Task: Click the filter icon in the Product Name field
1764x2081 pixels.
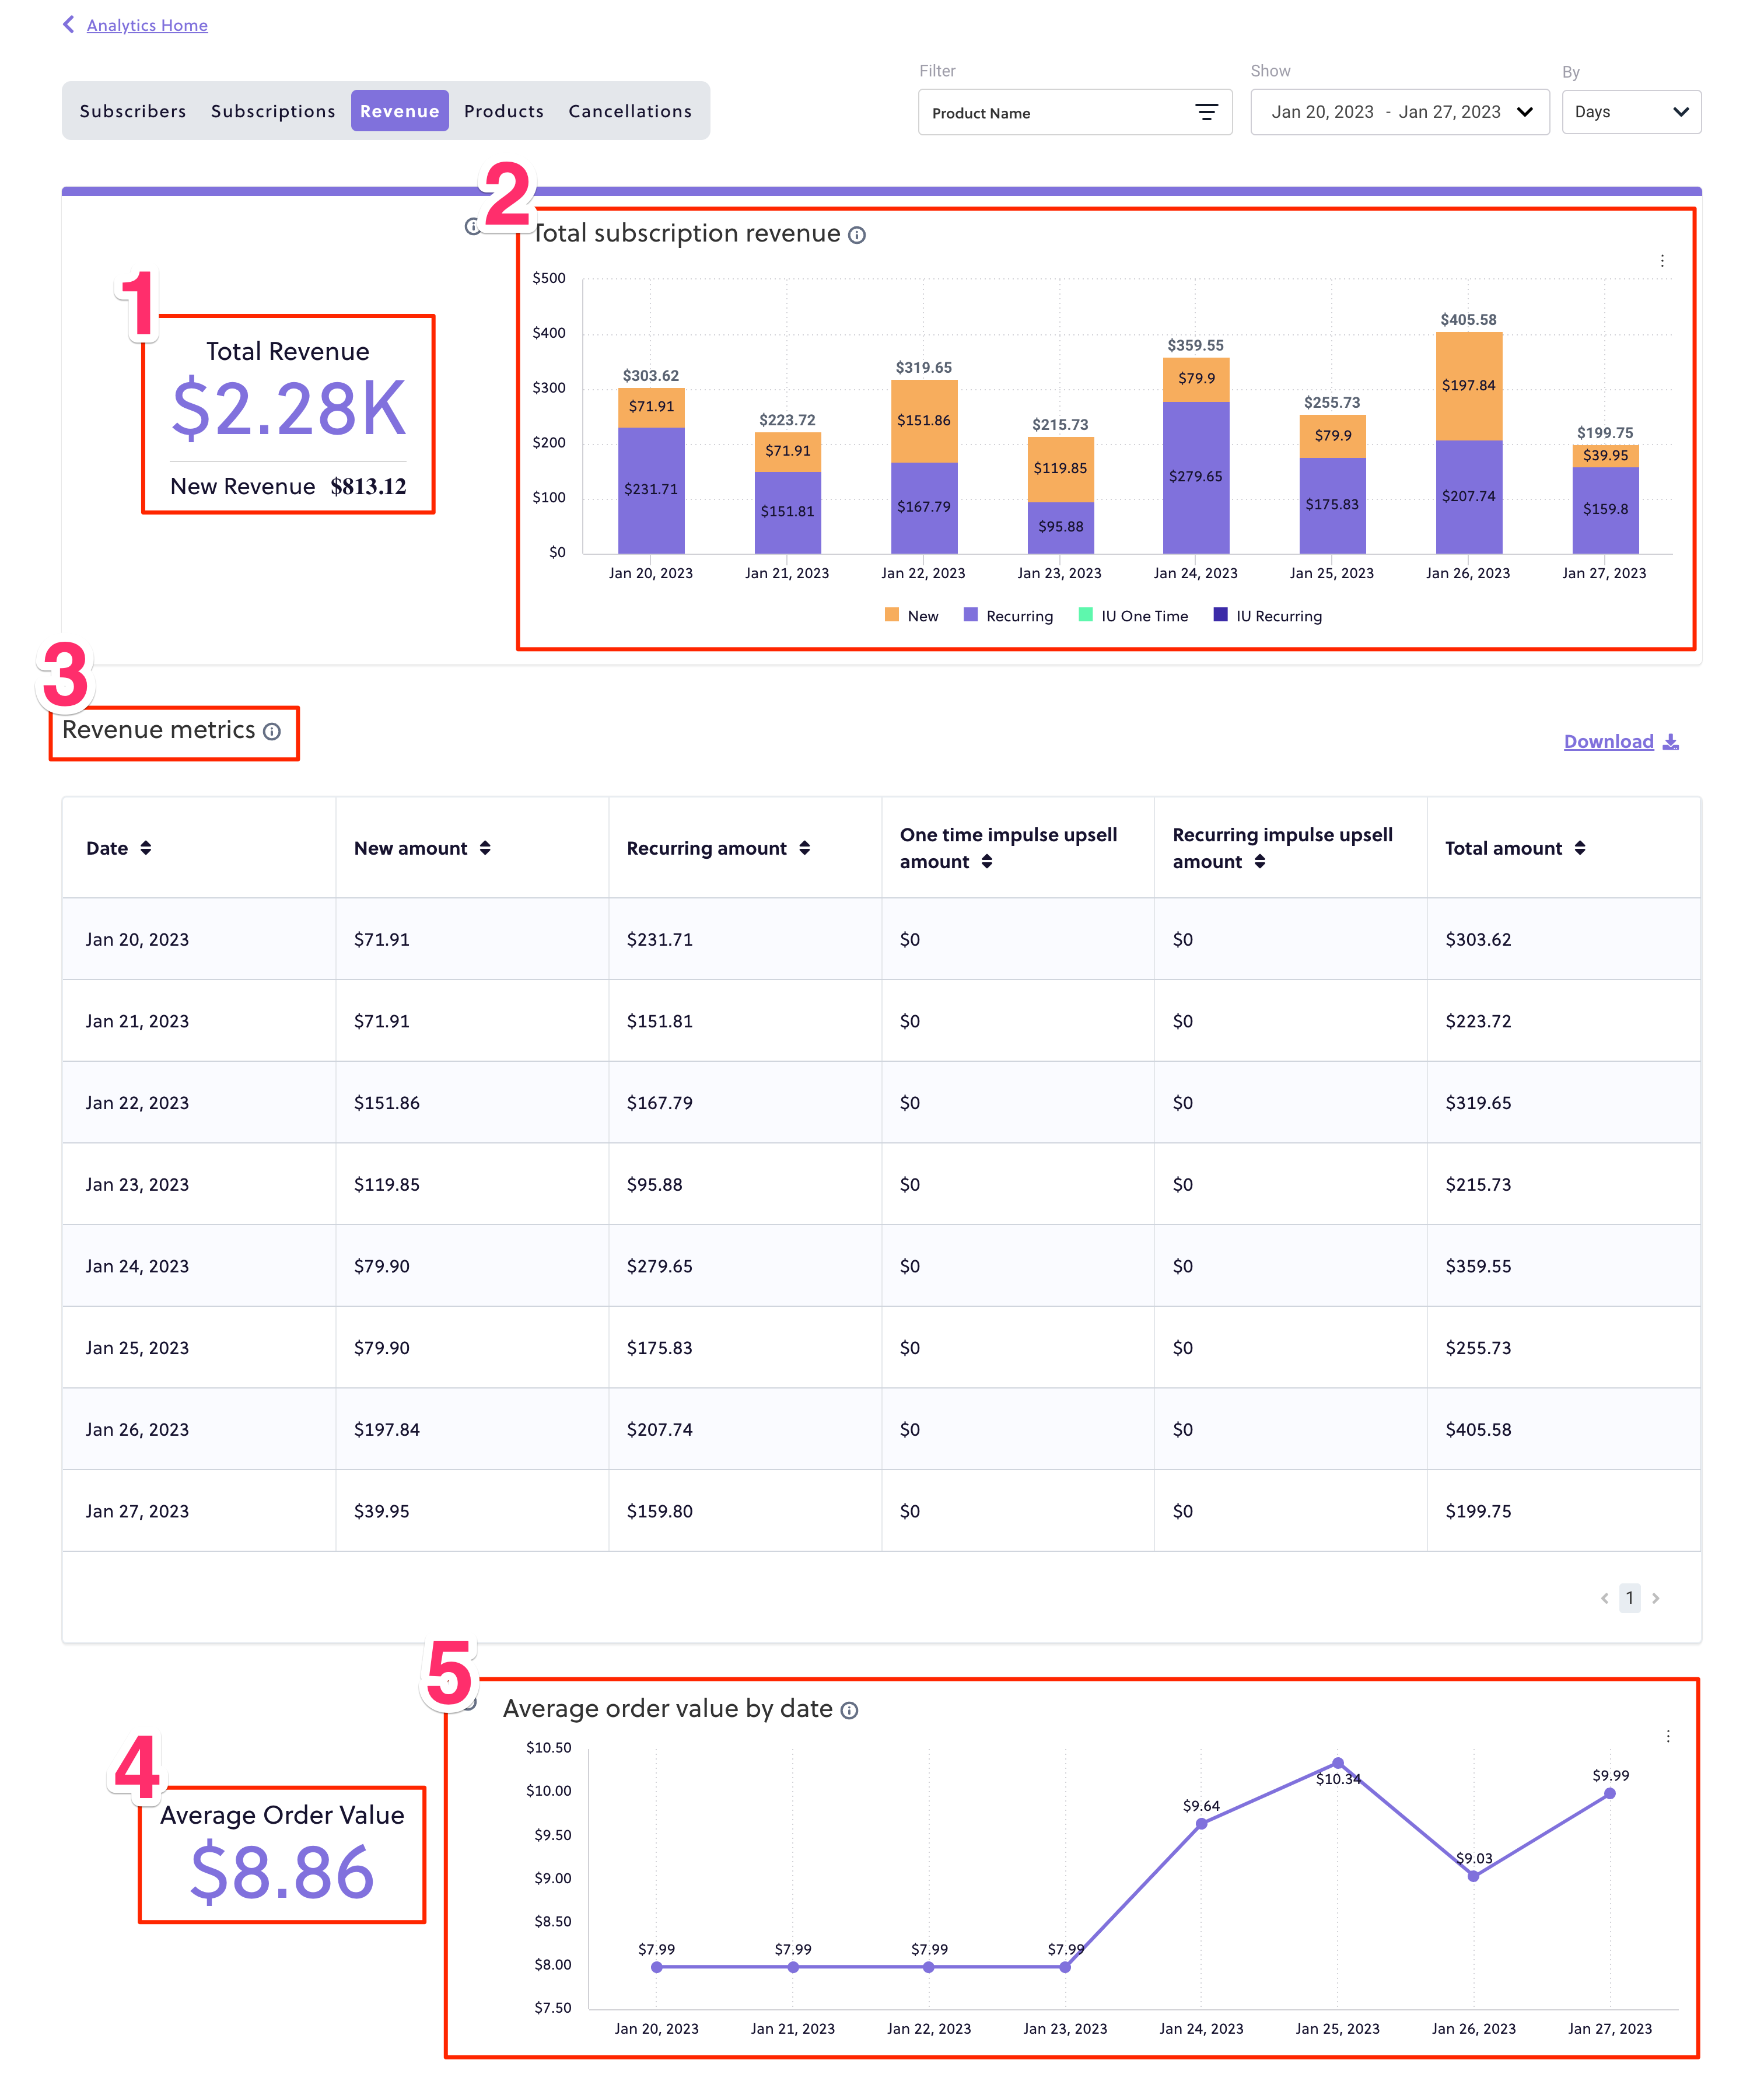Action: tap(1209, 112)
